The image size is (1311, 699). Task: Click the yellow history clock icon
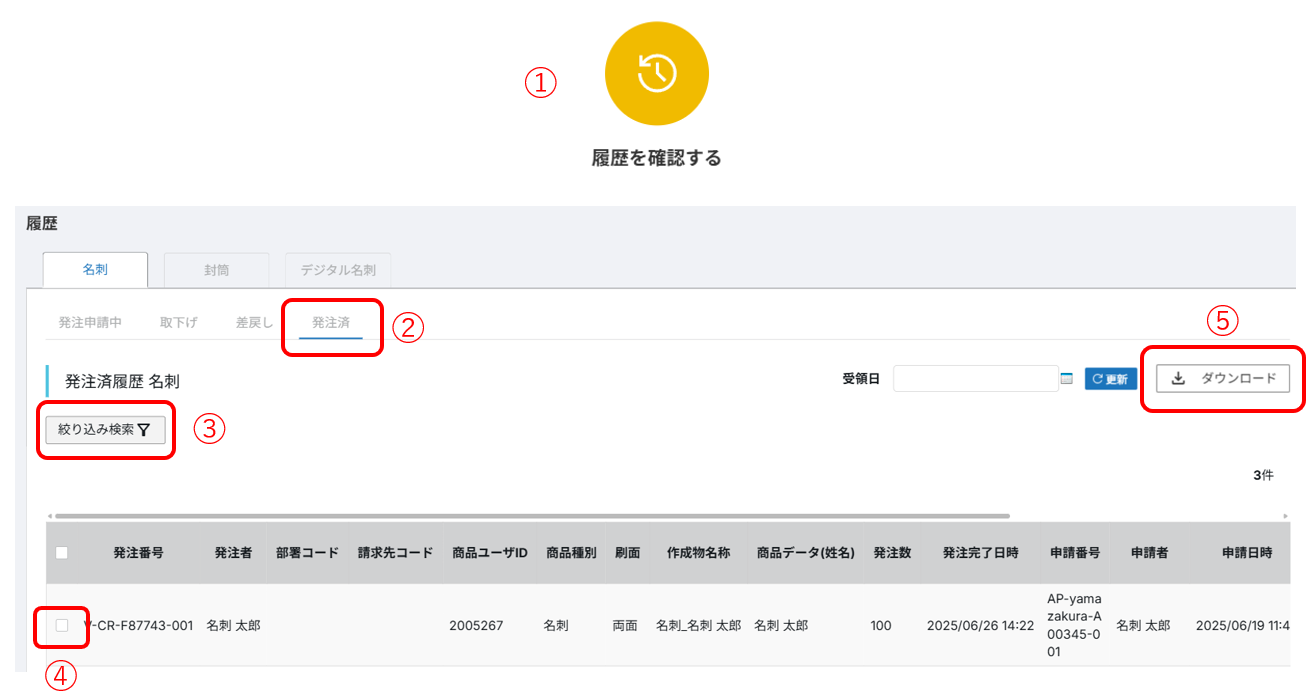pos(656,73)
